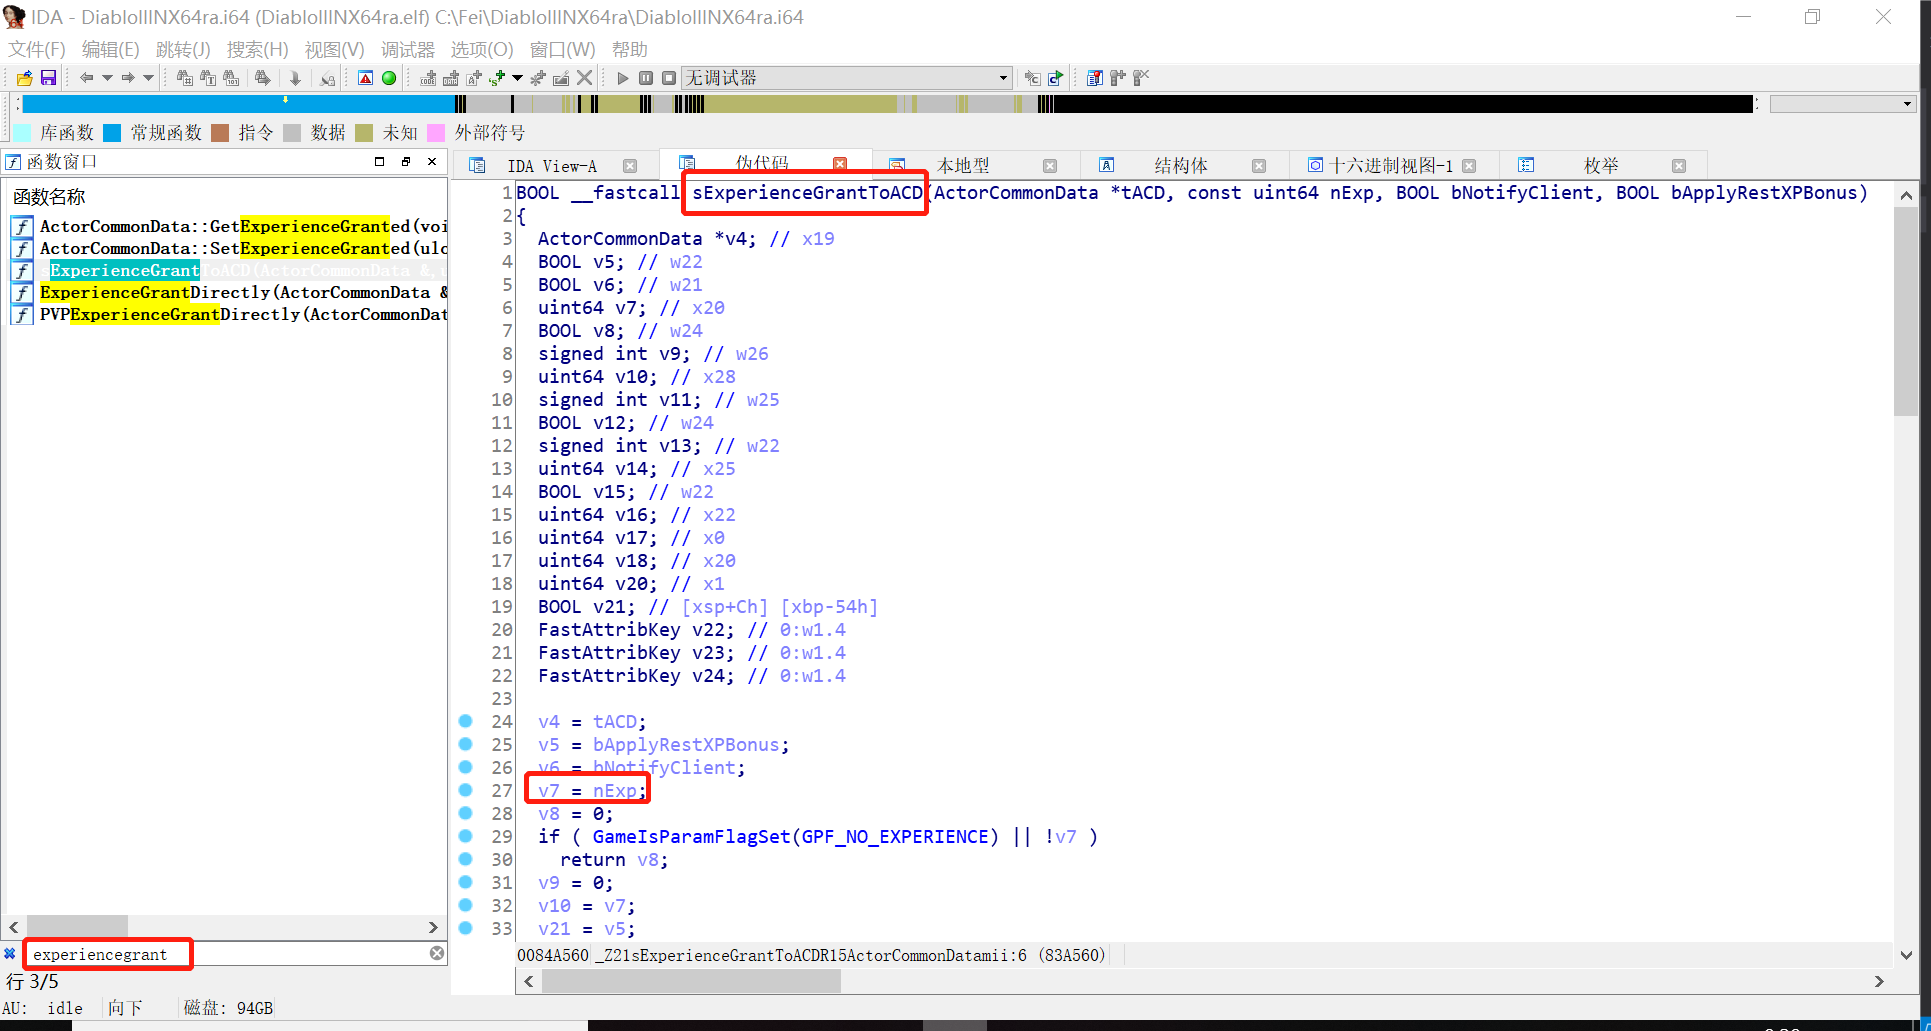Click the toolbar icon with the green arrow, right of the debugger combo

coord(1055,78)
